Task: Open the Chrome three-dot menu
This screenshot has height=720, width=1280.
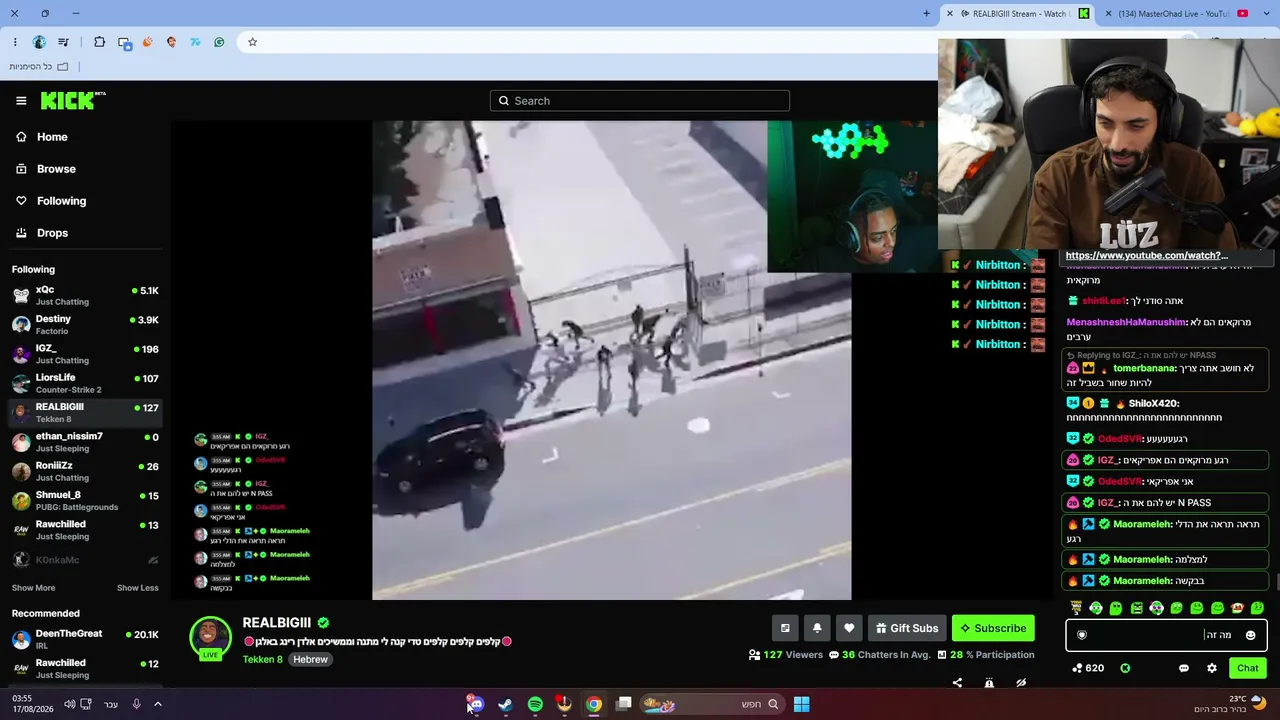Action: (x=15, y=42)
